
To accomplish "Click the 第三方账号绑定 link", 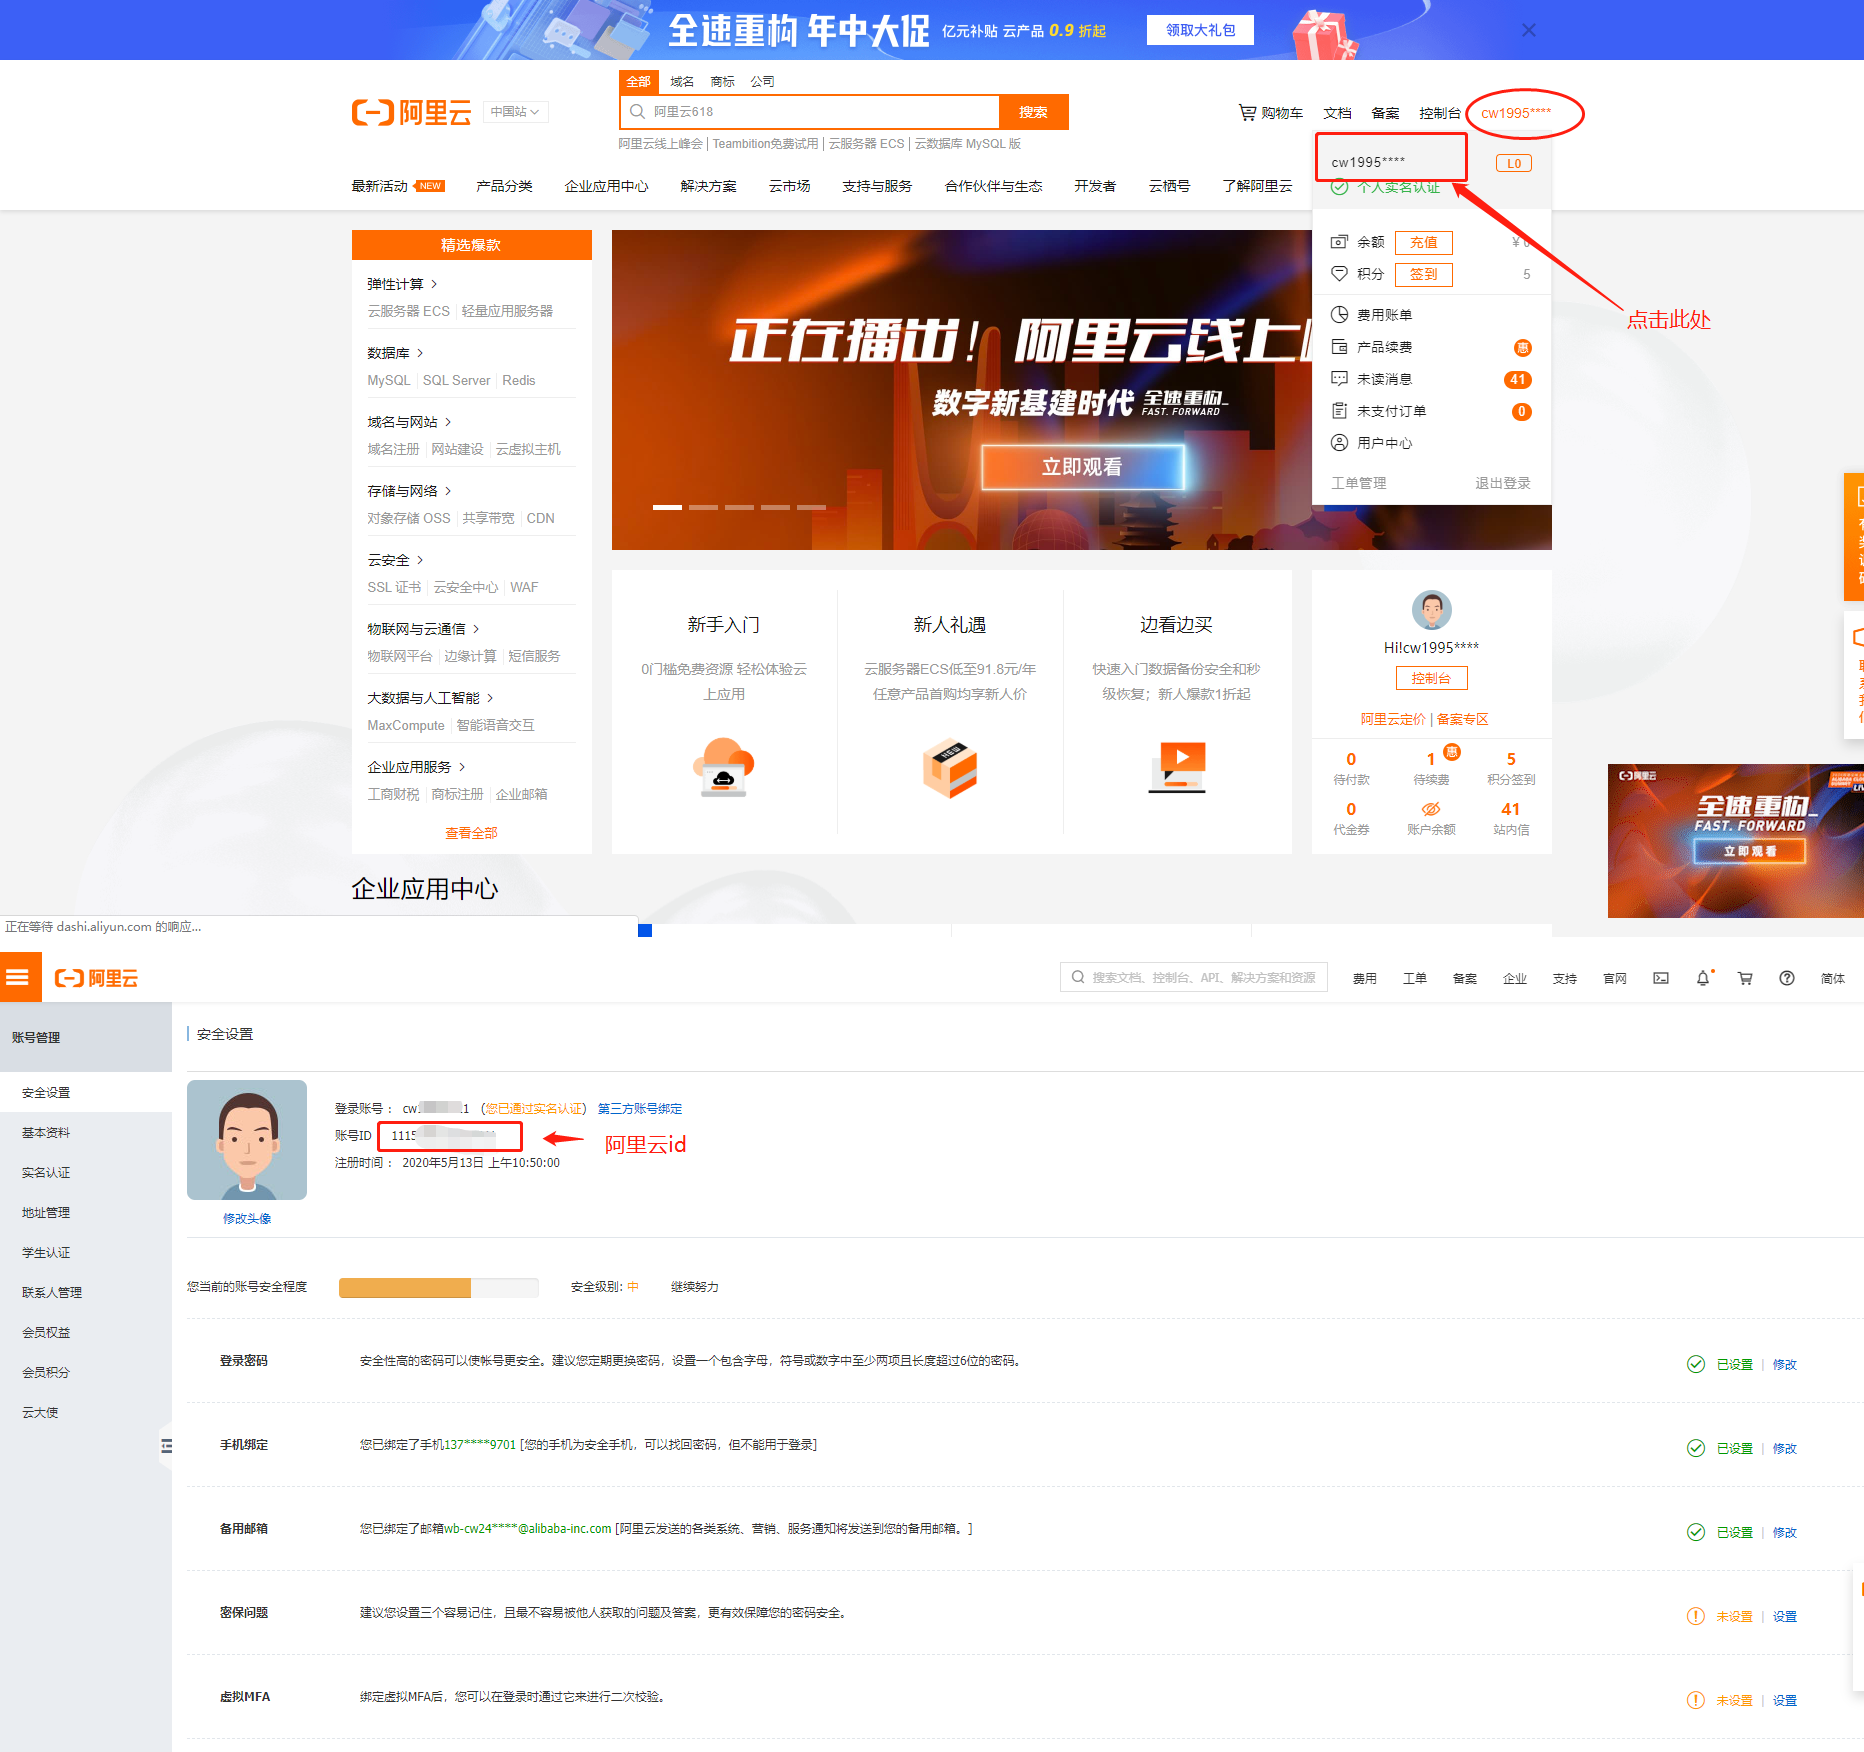I will [640, 1108].
